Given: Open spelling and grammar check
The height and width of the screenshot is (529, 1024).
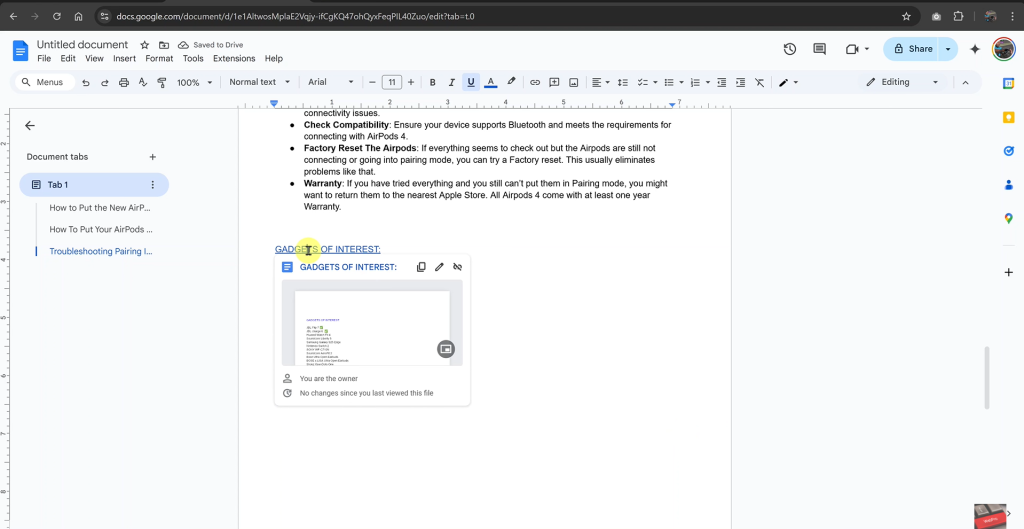Looking at the screenshot, I should coord(143,82).
